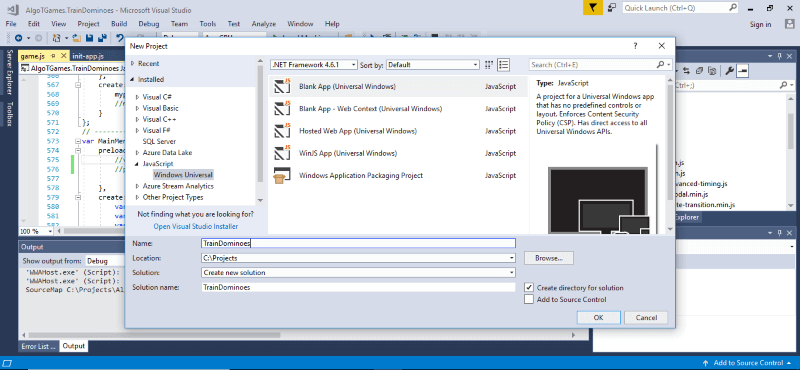Click the Browse... button
The height and width of the screenshot is (370, 800).
coord(548,258)
